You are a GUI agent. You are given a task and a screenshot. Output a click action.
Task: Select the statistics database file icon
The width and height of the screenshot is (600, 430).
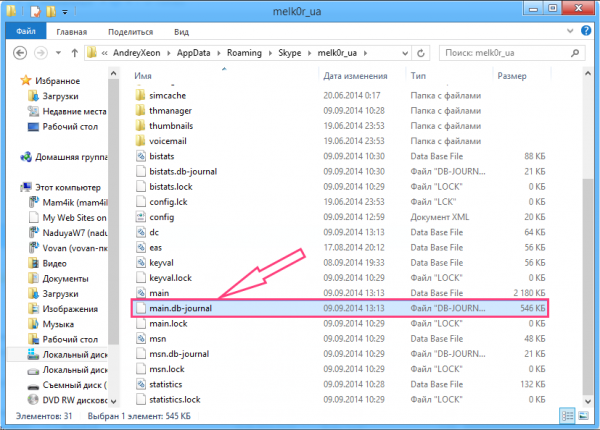[141, 384]
